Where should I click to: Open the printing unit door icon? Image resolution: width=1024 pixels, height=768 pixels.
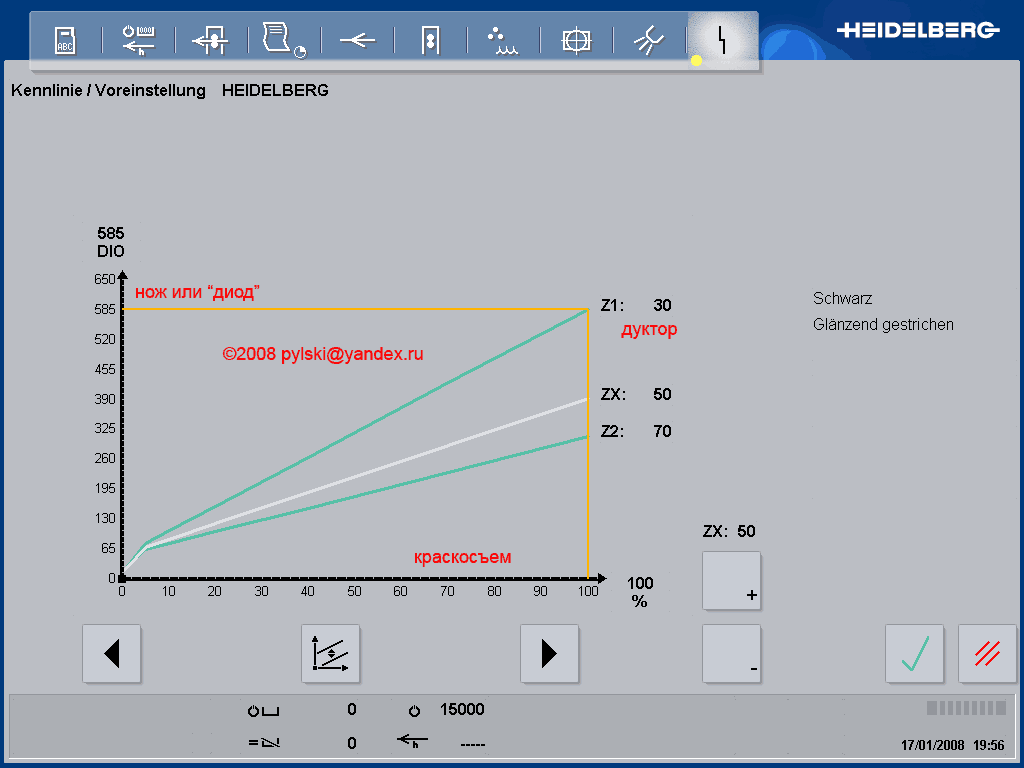(x=430, y=40)
